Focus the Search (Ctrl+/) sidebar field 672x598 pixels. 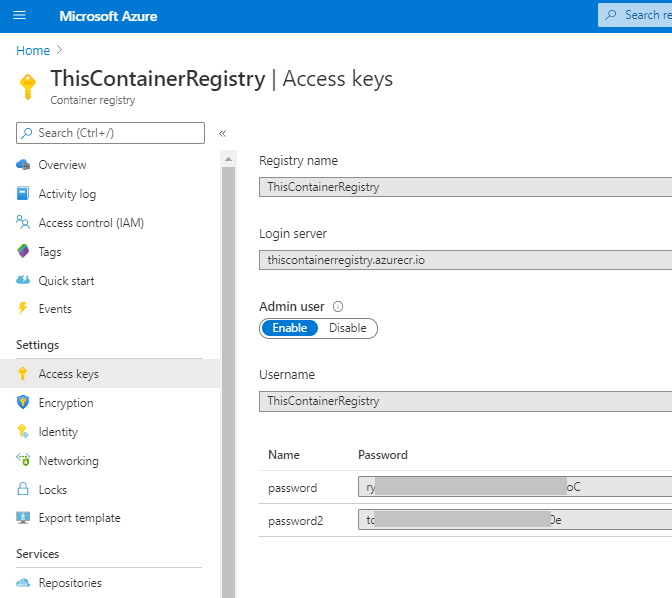click(110, 133)
